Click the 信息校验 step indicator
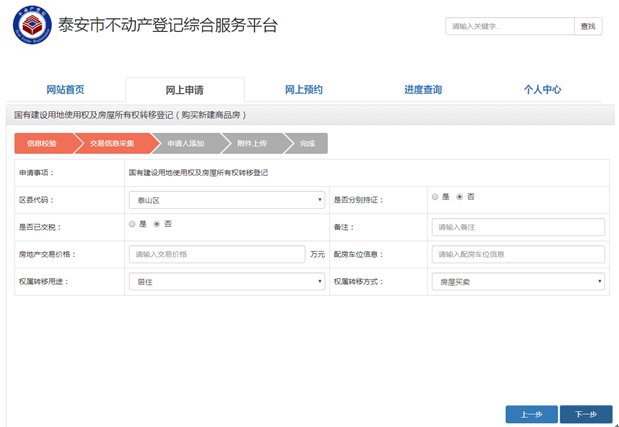This screenshot has height=427, width=619. coord(40,144)
